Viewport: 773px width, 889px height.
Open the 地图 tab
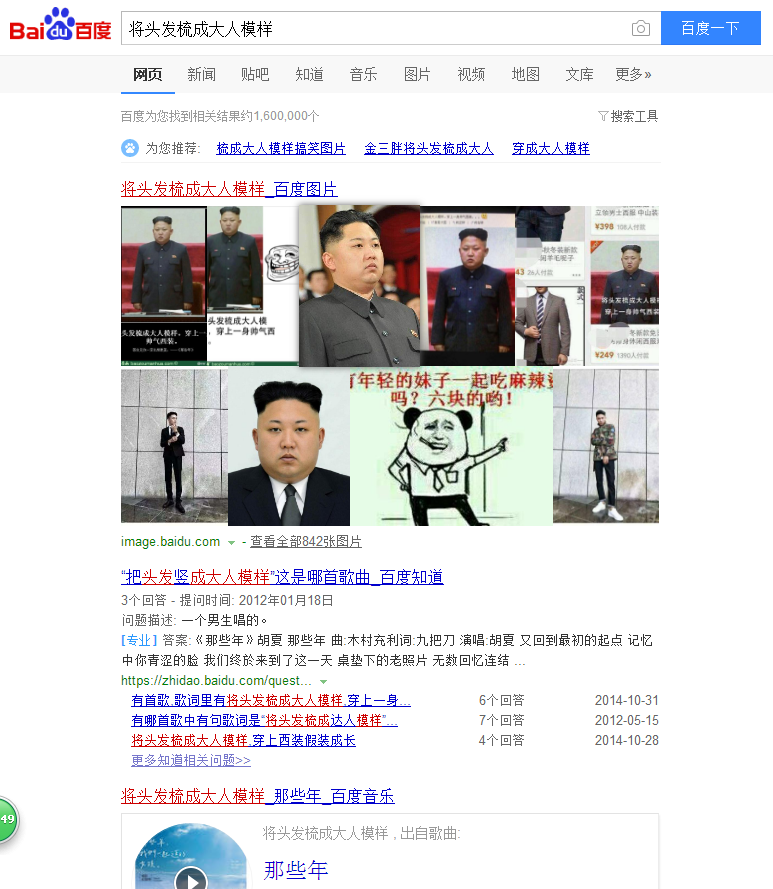click(x=526, y=74)
